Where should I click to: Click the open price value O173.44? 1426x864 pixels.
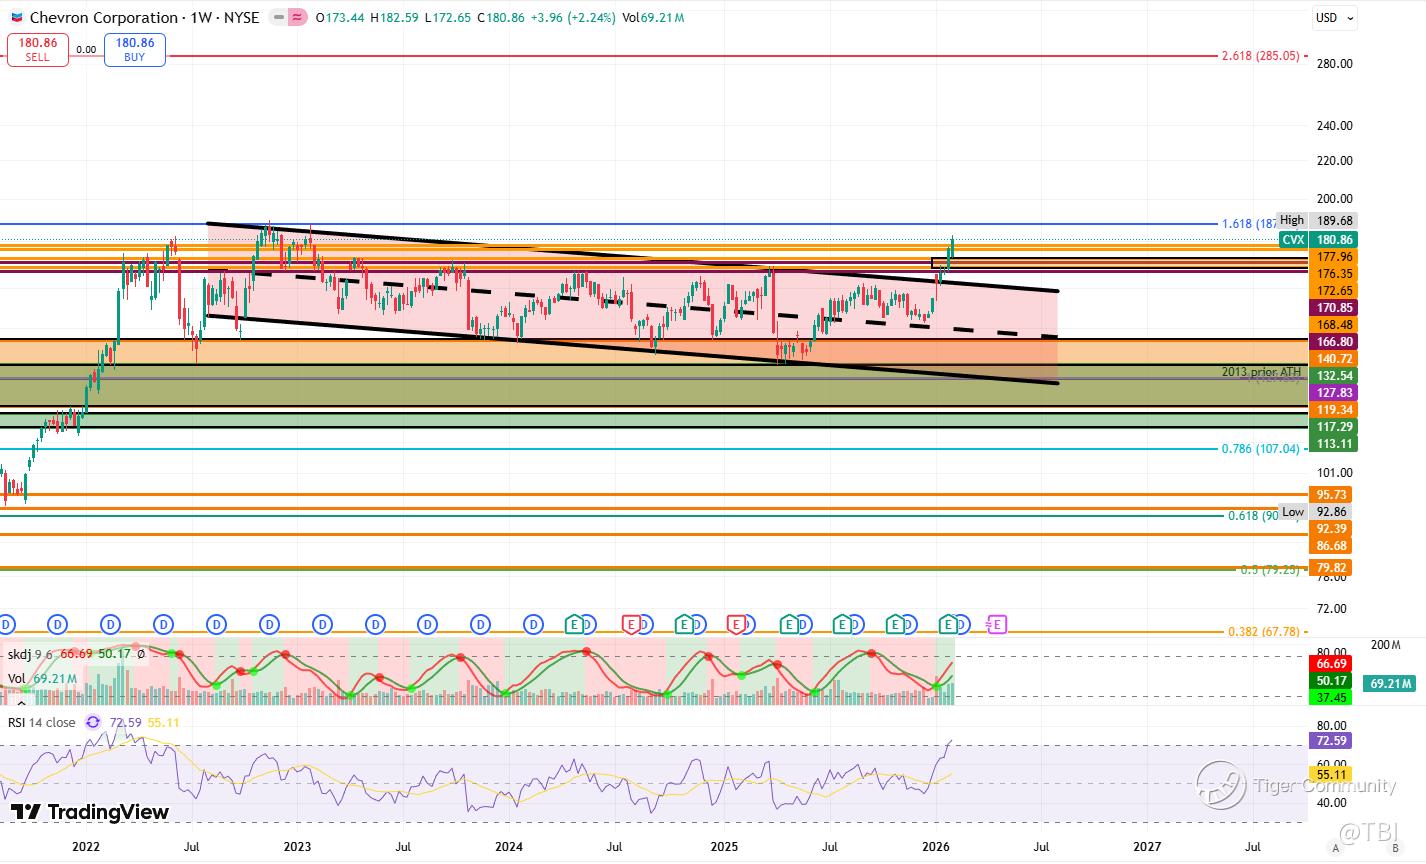340,18
